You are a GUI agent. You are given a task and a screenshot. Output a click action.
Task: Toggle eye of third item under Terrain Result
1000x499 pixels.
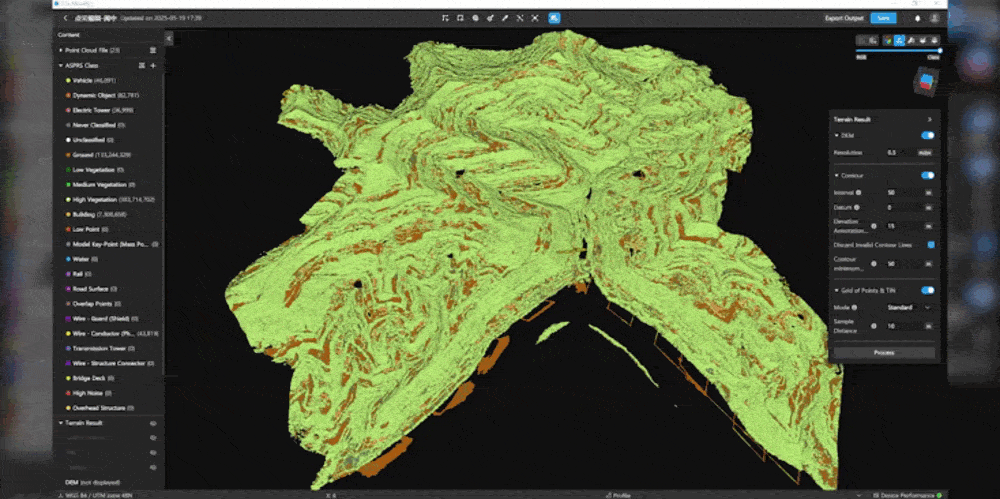coord(153,467)
